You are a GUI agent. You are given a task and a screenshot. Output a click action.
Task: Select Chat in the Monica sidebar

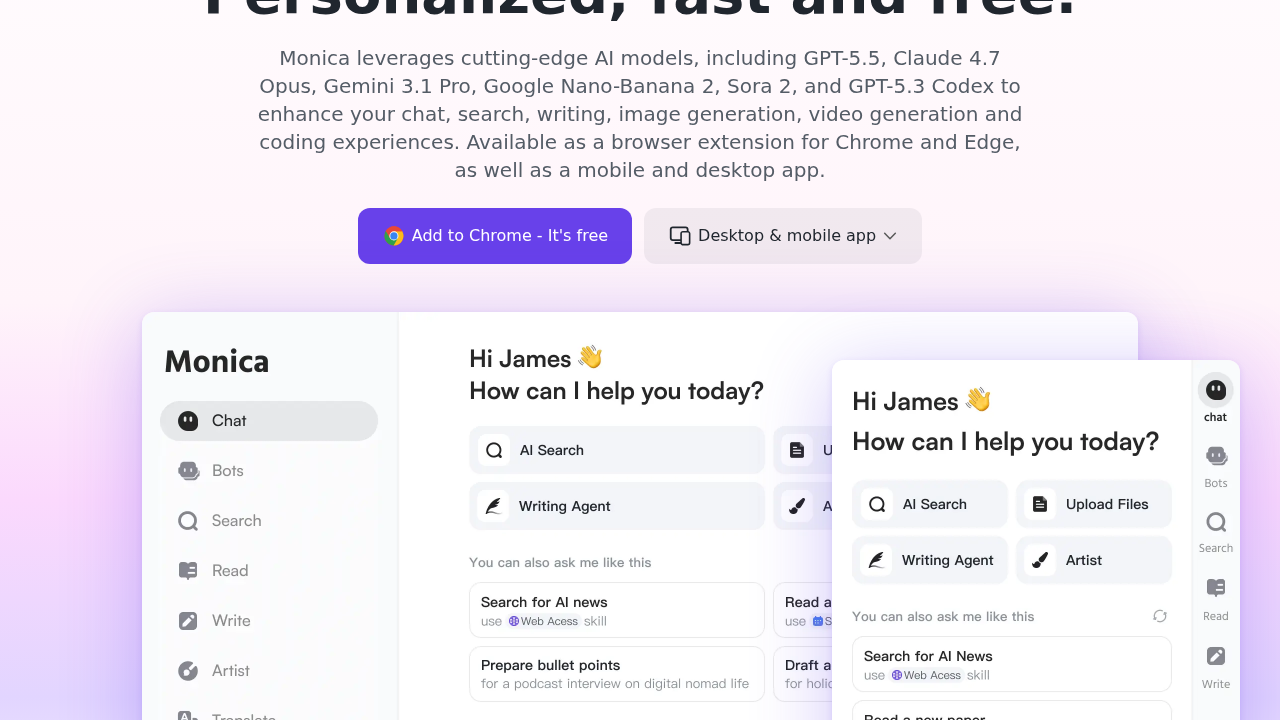[x=269, y=421]
